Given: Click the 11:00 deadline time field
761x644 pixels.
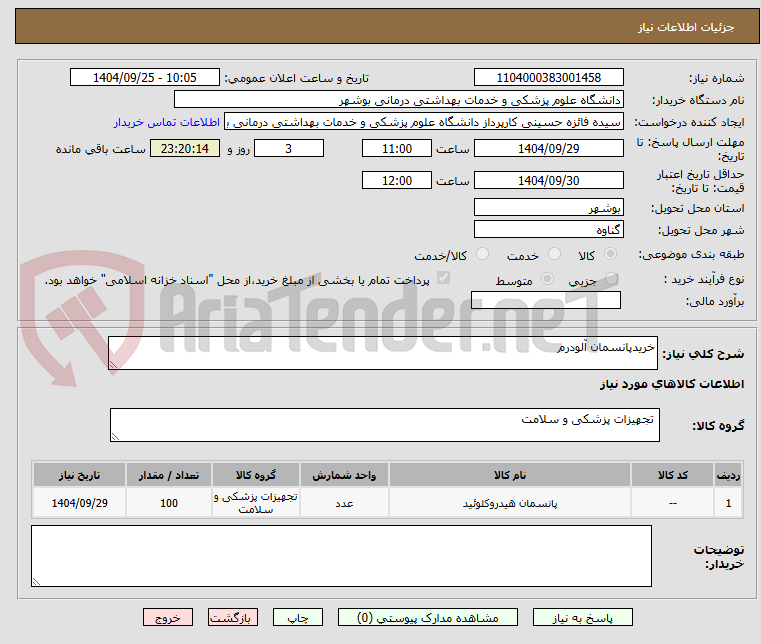Looking at the screenshot, I should (x=397, y=149).
